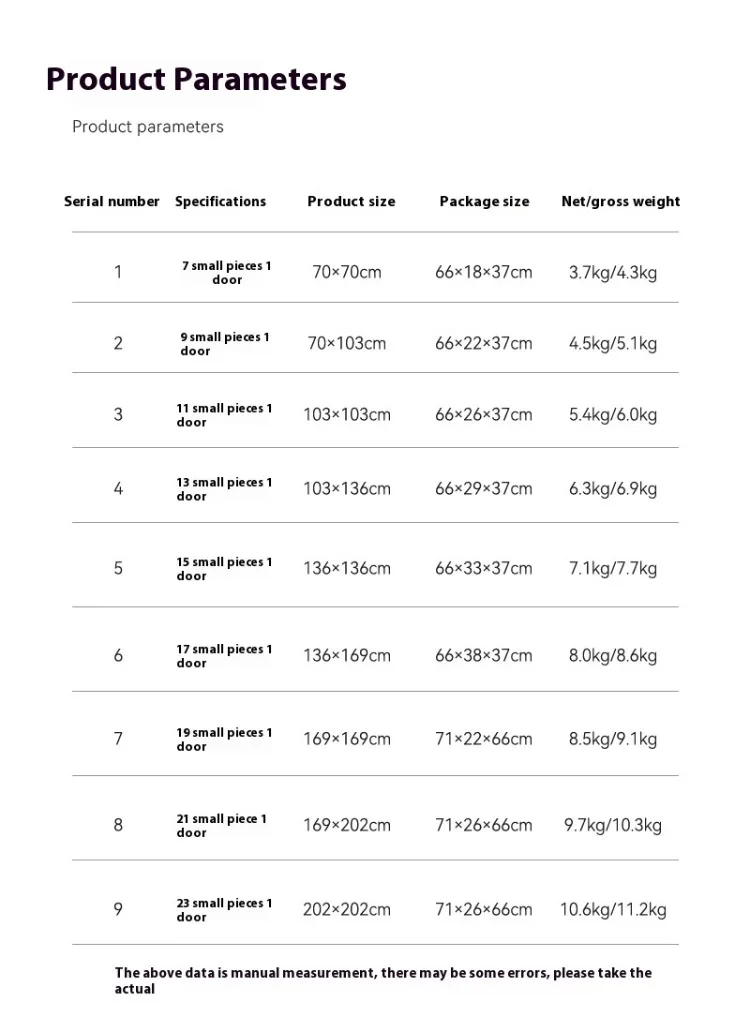Click the Net/gross weight column header
Image resolution: width=750 pixels, height=1017 pixels.
pos(620,201)
